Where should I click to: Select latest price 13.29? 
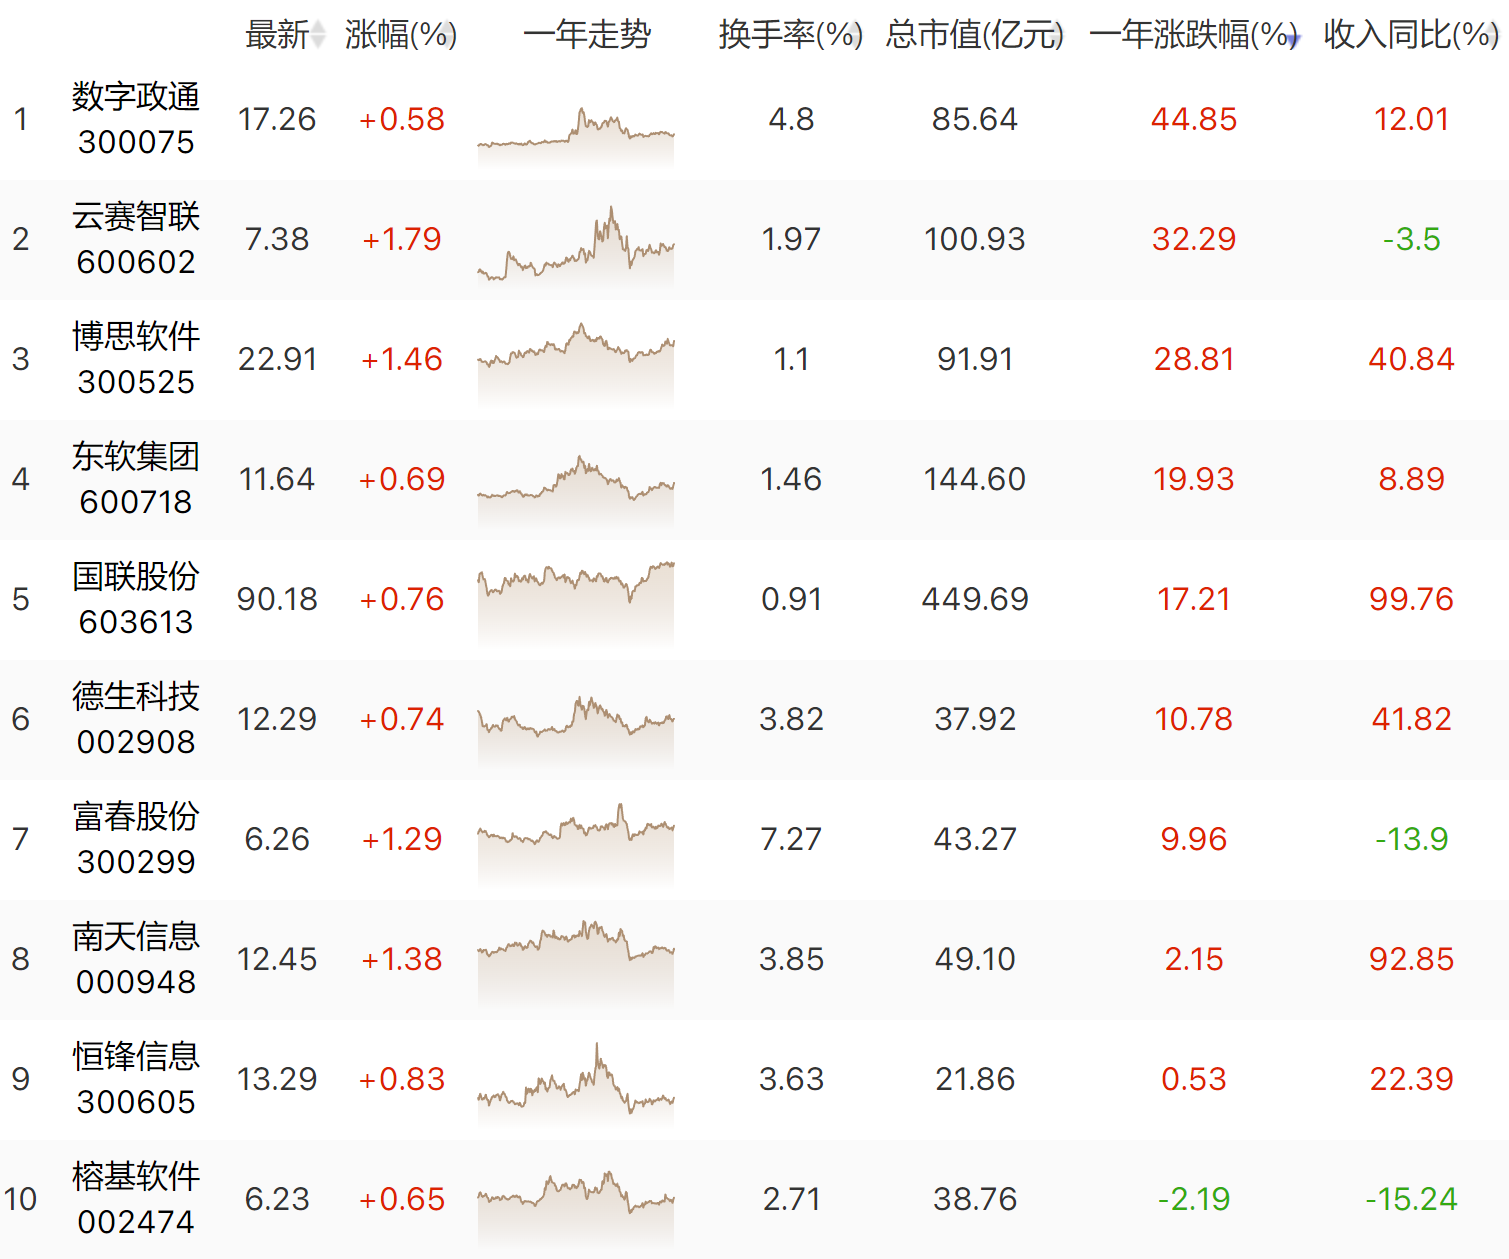click(277, 1079)
